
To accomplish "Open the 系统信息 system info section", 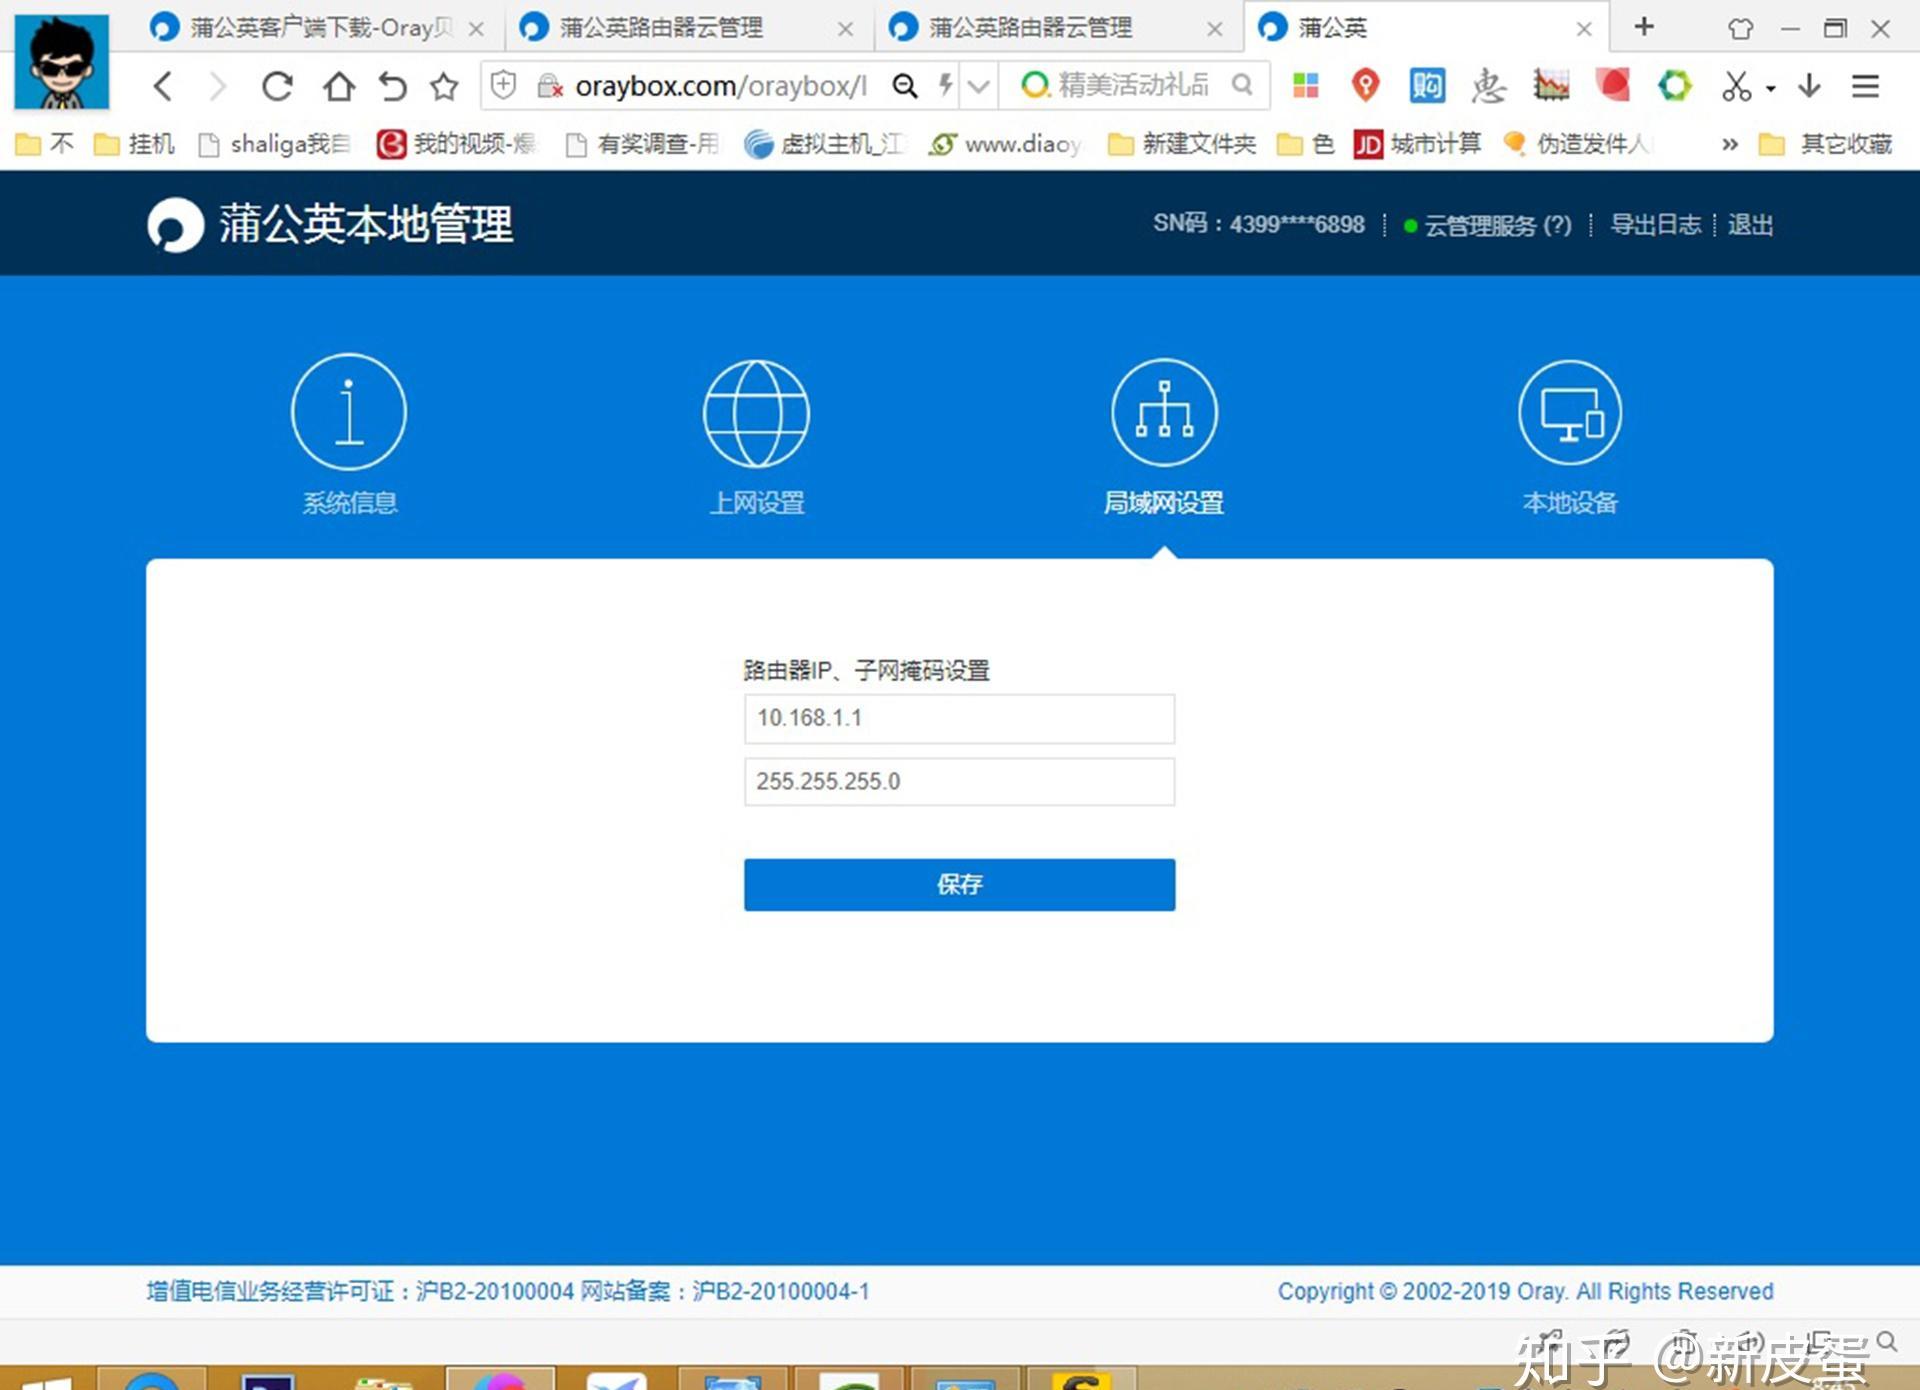I will point(349,434).
